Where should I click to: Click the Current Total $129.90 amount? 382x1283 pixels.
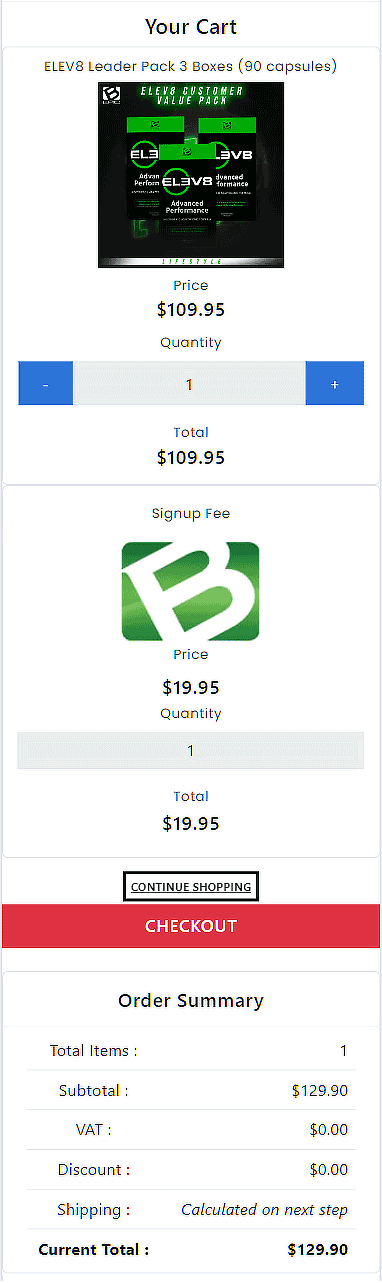(x=318, y=1250)
